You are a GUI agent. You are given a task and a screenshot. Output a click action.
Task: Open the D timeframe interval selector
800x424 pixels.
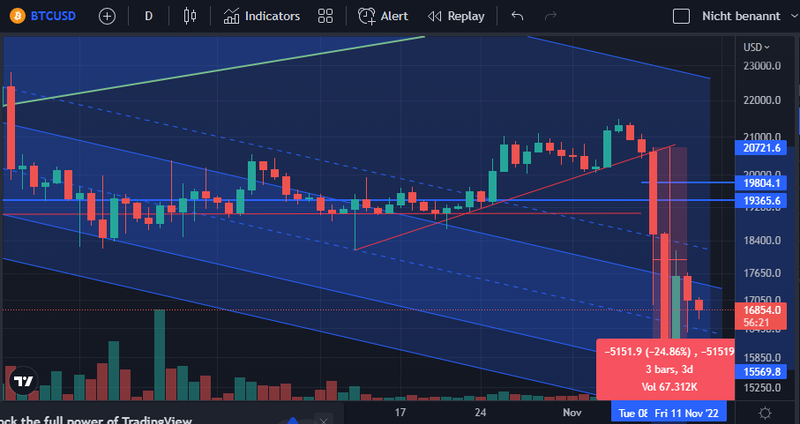[x=148, y=16]
